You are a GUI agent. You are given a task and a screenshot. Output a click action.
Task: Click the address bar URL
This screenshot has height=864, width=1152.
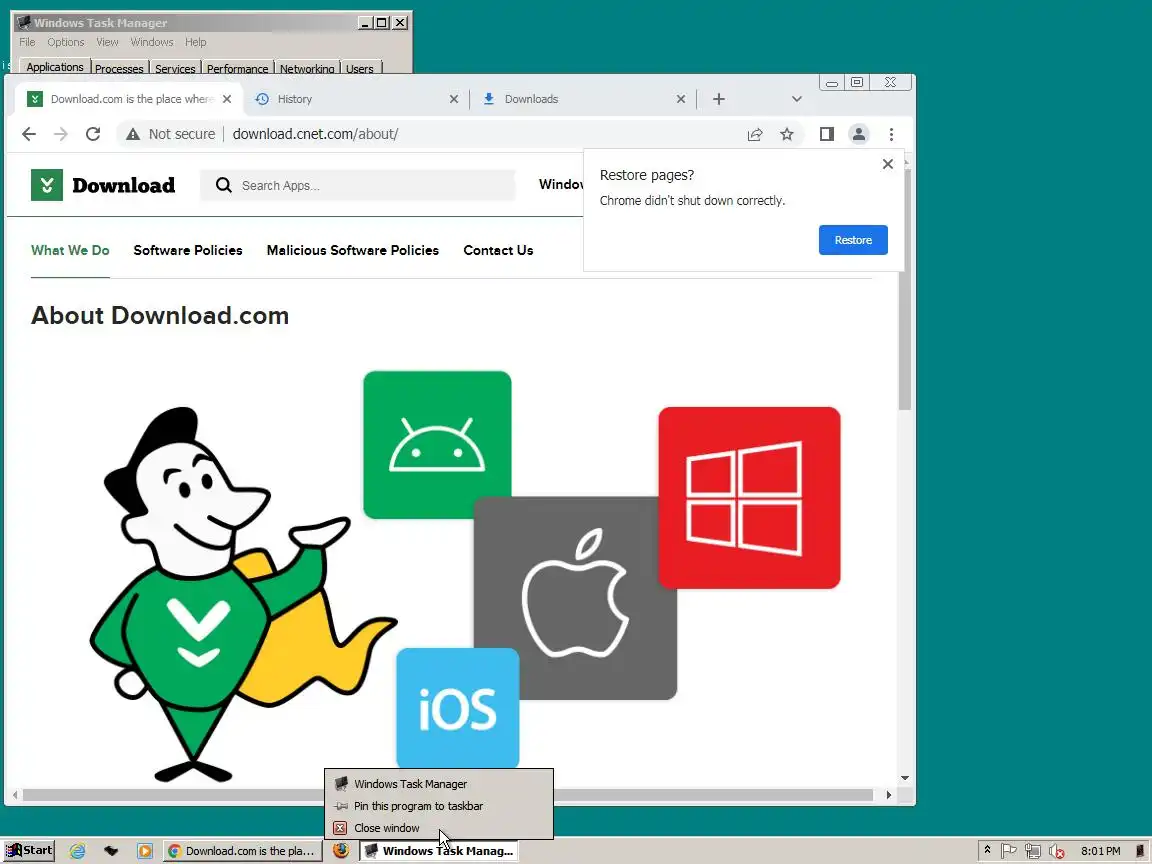[x=315, y=134]
